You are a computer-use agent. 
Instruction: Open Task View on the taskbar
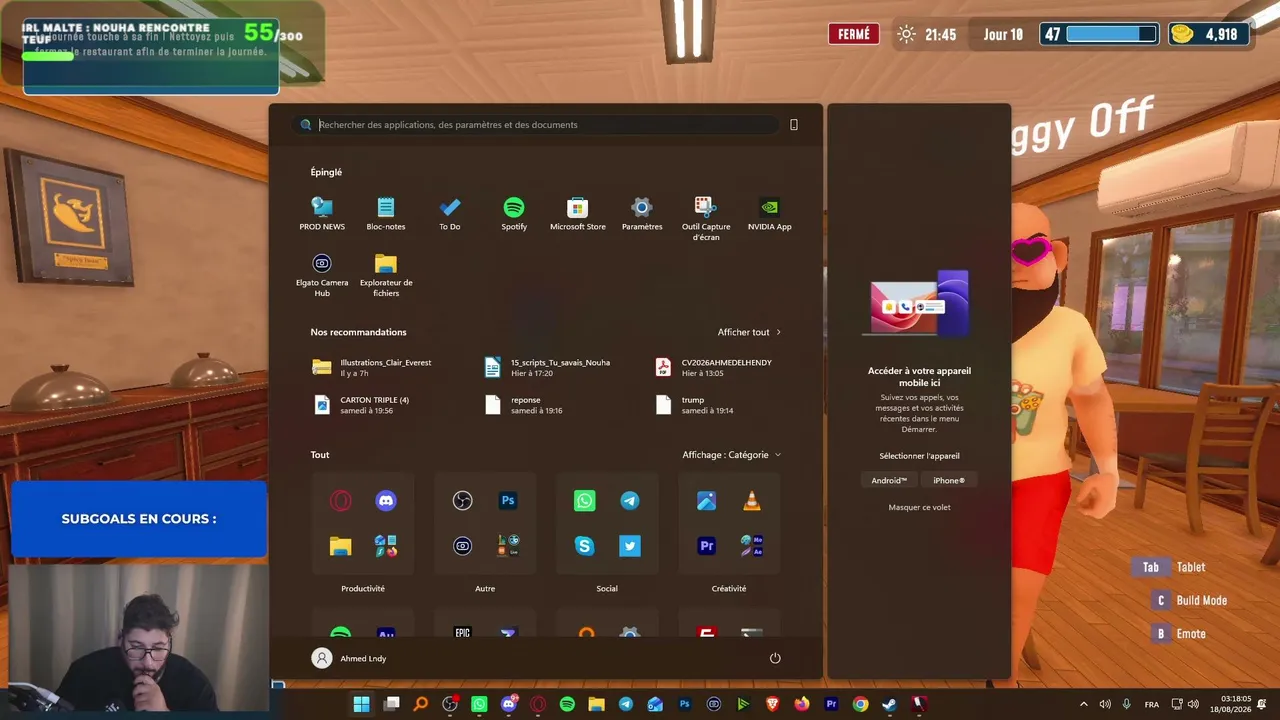[392, 704]
